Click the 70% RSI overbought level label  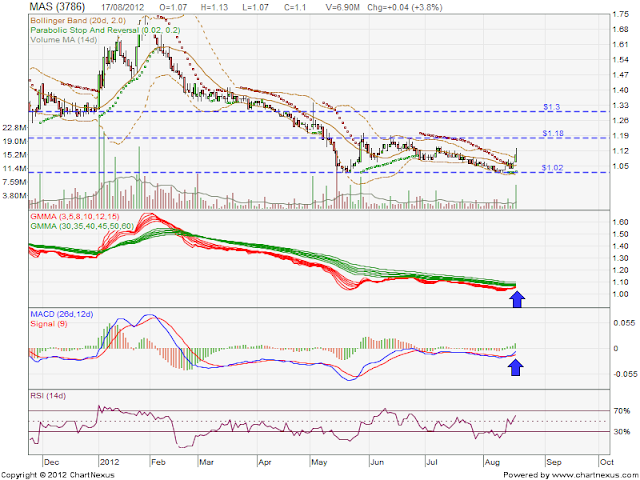621,411
